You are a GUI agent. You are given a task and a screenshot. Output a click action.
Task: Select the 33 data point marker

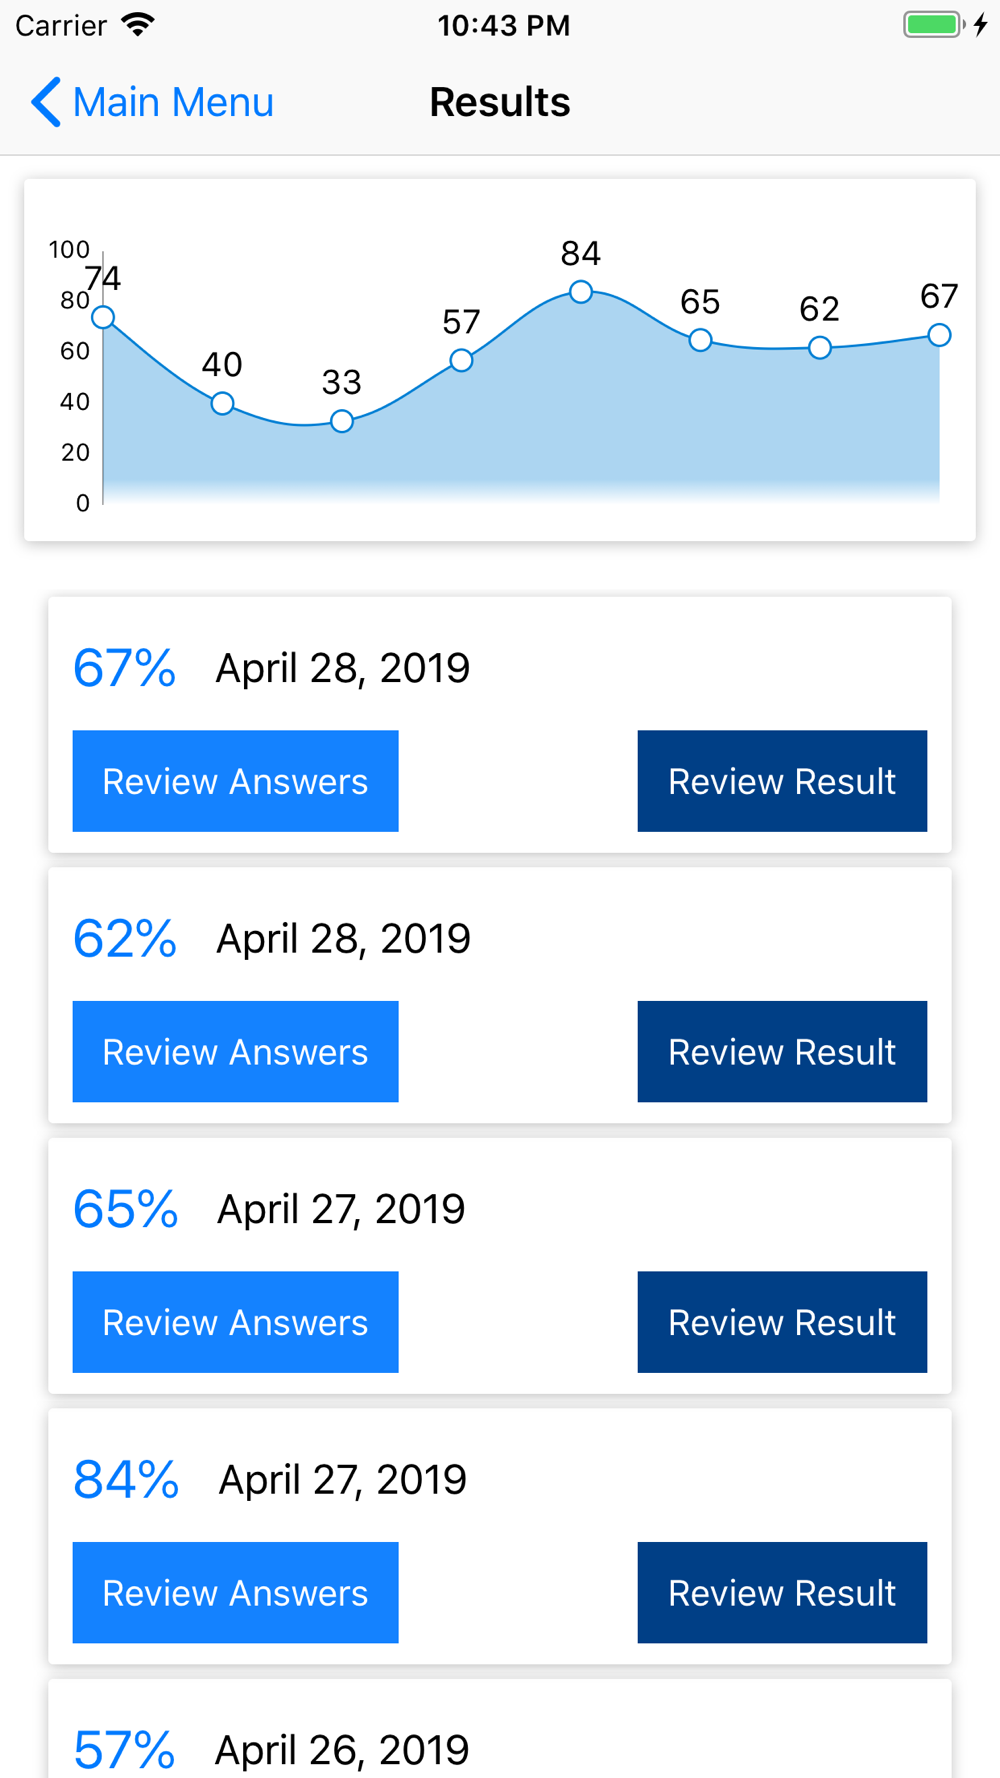342,421
